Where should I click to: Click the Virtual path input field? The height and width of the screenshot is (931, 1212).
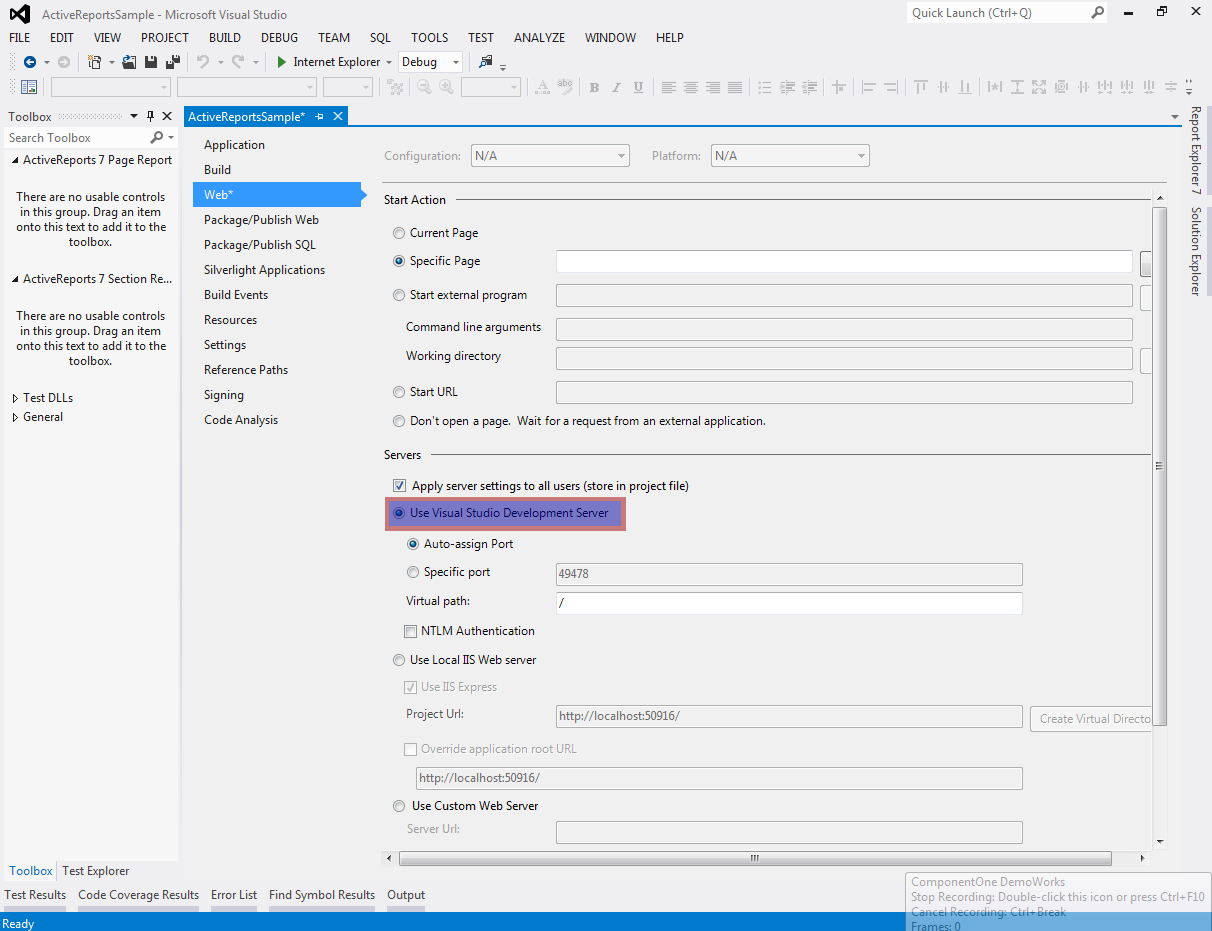tap(789, 603)
